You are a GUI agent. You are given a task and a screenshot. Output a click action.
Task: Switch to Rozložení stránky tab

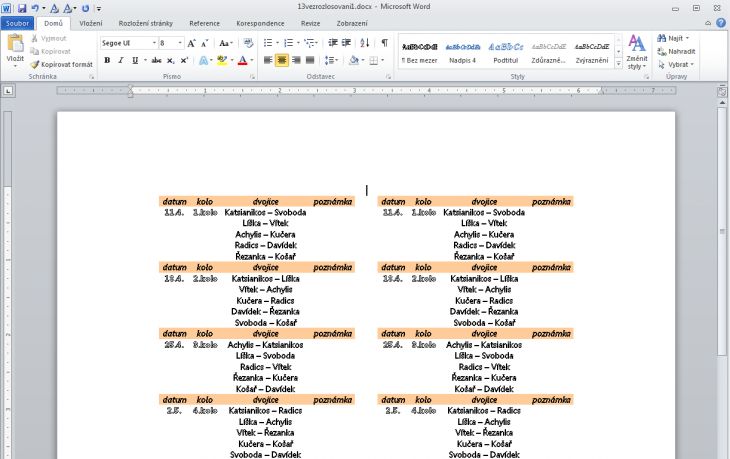(x=145, y=23)
